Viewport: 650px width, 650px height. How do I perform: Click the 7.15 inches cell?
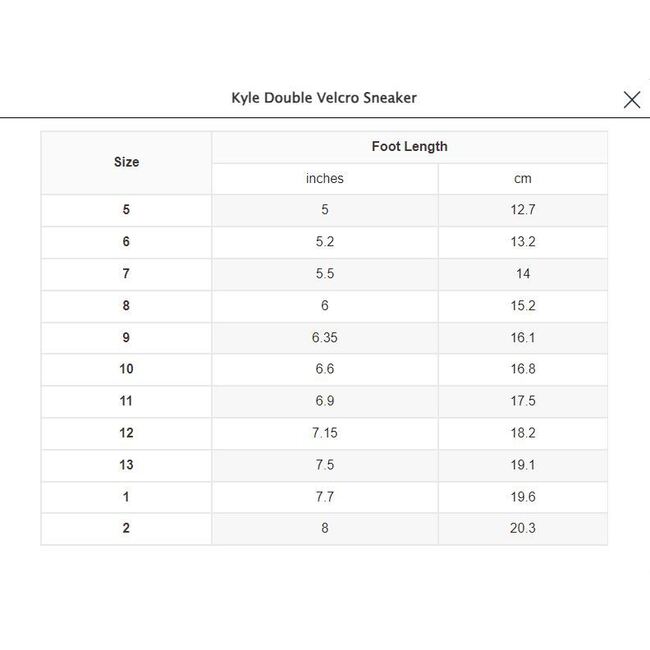point(324,433)
